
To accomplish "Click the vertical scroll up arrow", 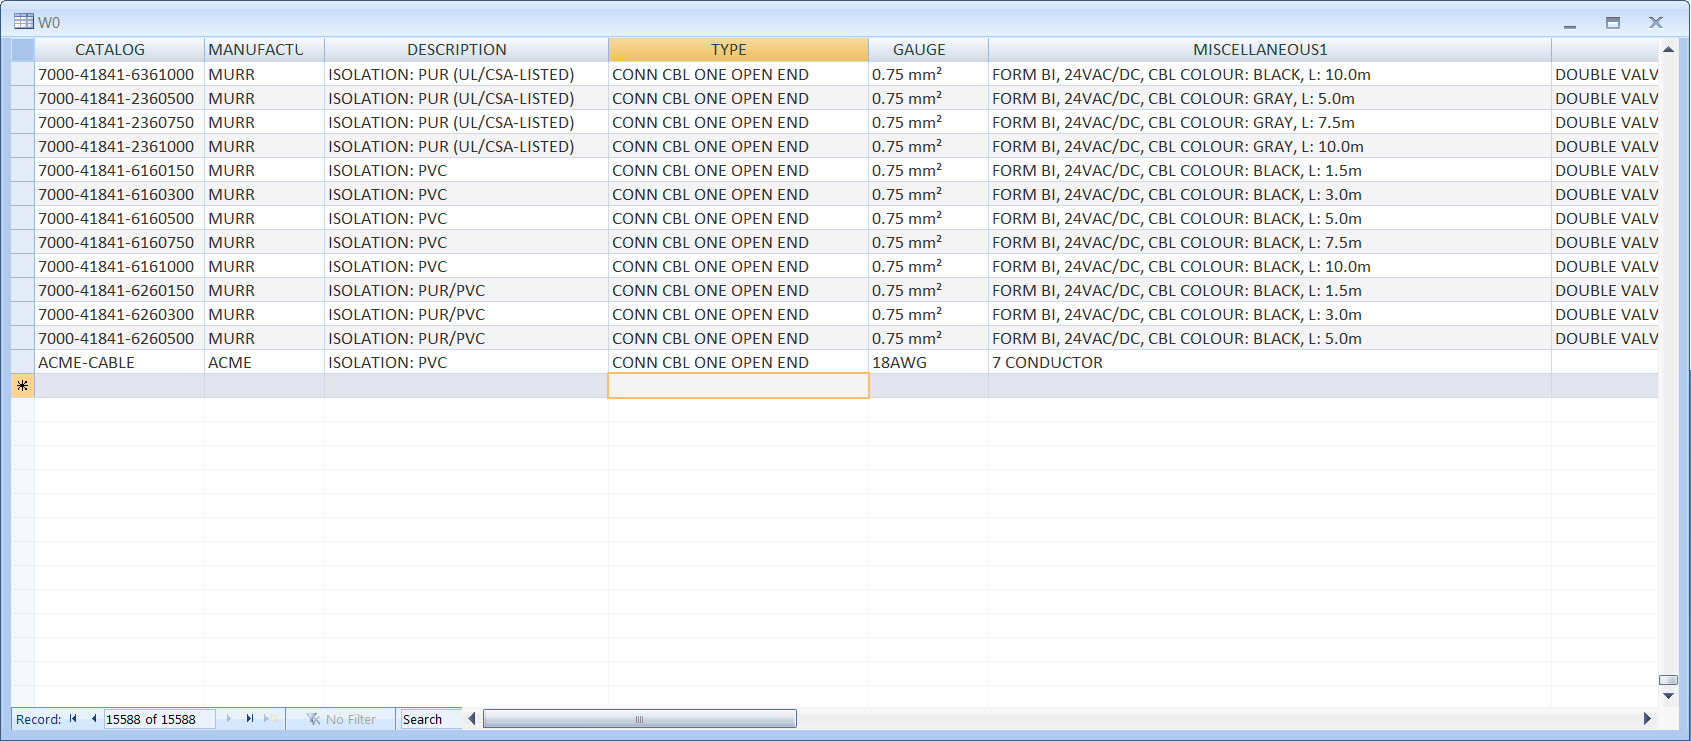I will [x=1668, y=49].
